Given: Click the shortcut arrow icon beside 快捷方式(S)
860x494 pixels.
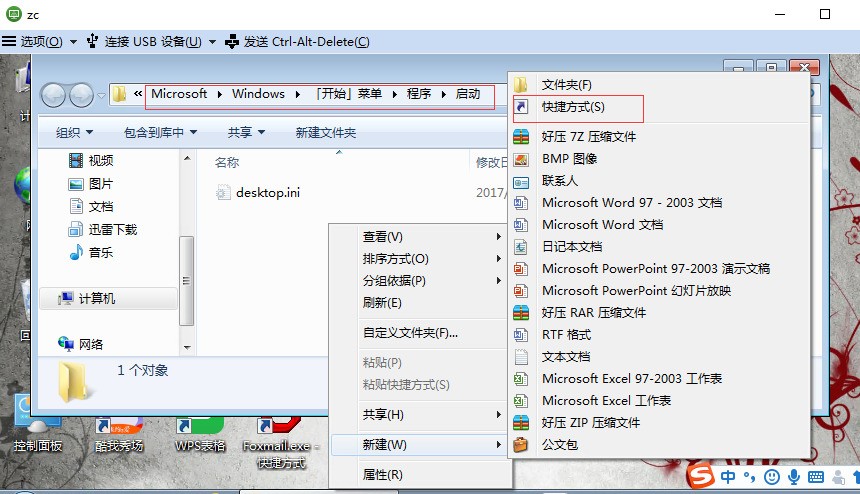Looking at the screenshot, I should (520, 106).
